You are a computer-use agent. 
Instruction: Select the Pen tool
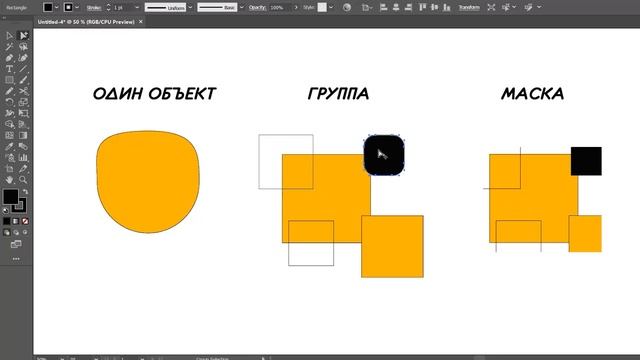[x=9, y=58]
